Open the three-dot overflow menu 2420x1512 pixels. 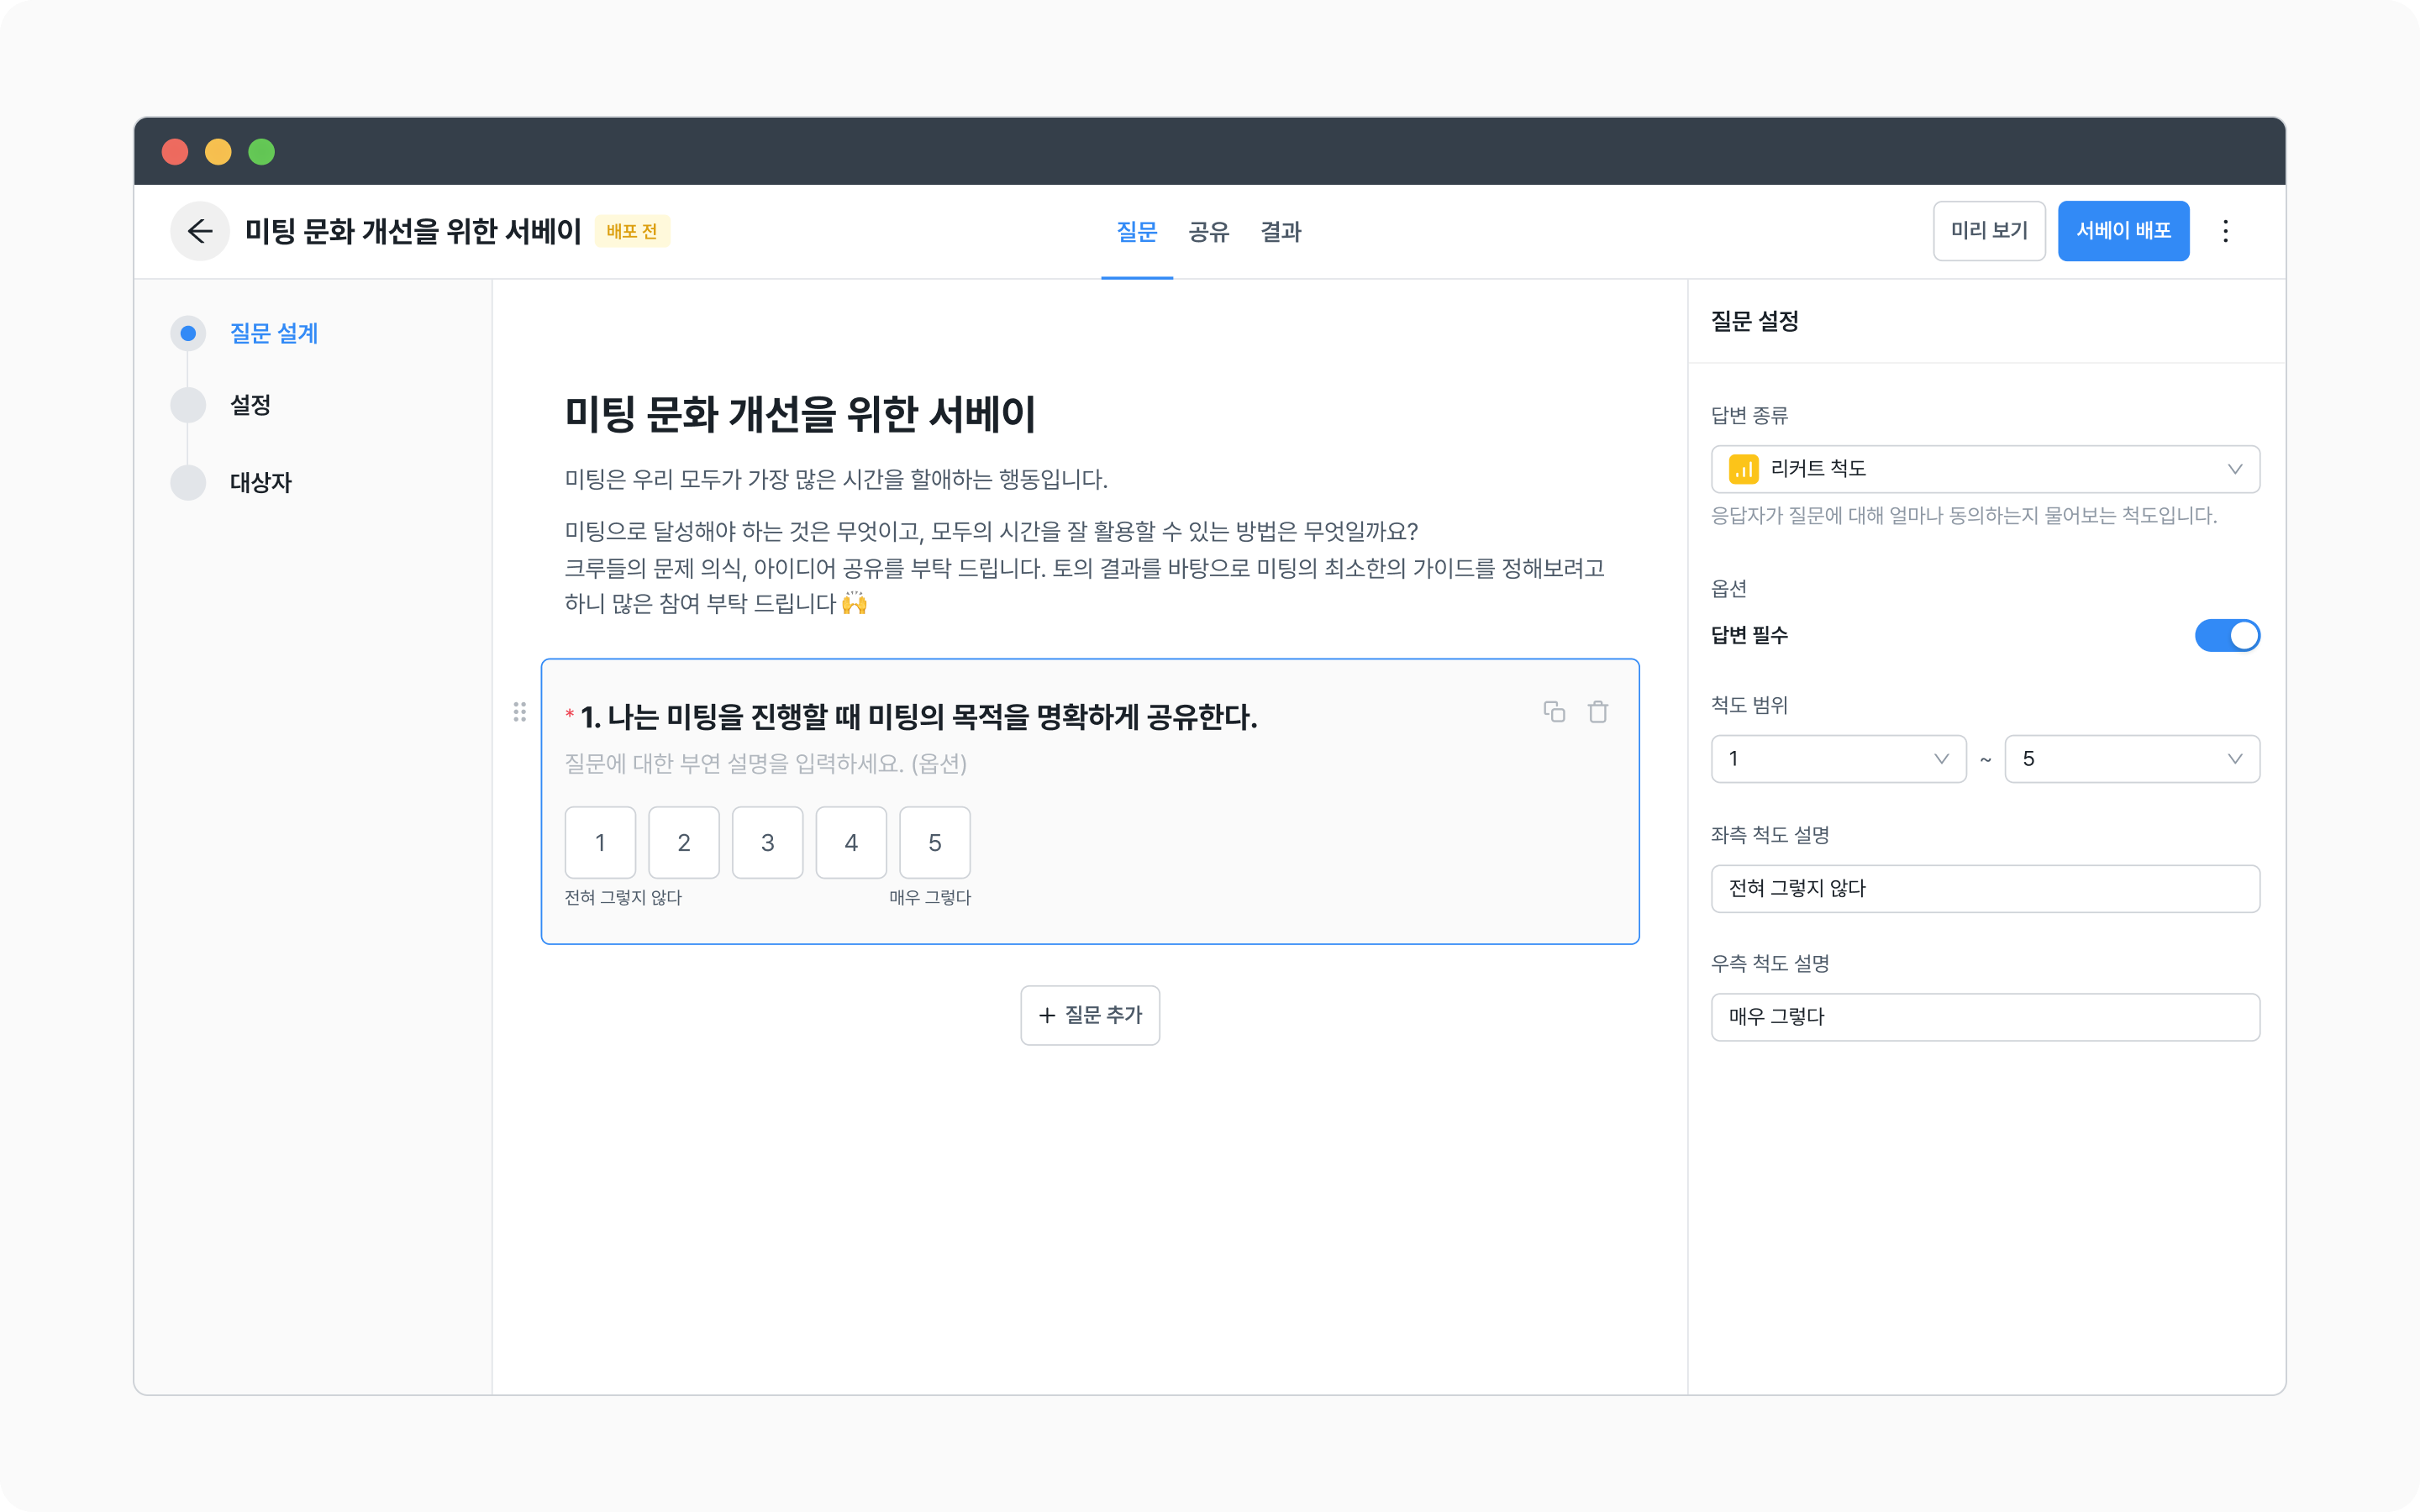(x=2227, y=231)
